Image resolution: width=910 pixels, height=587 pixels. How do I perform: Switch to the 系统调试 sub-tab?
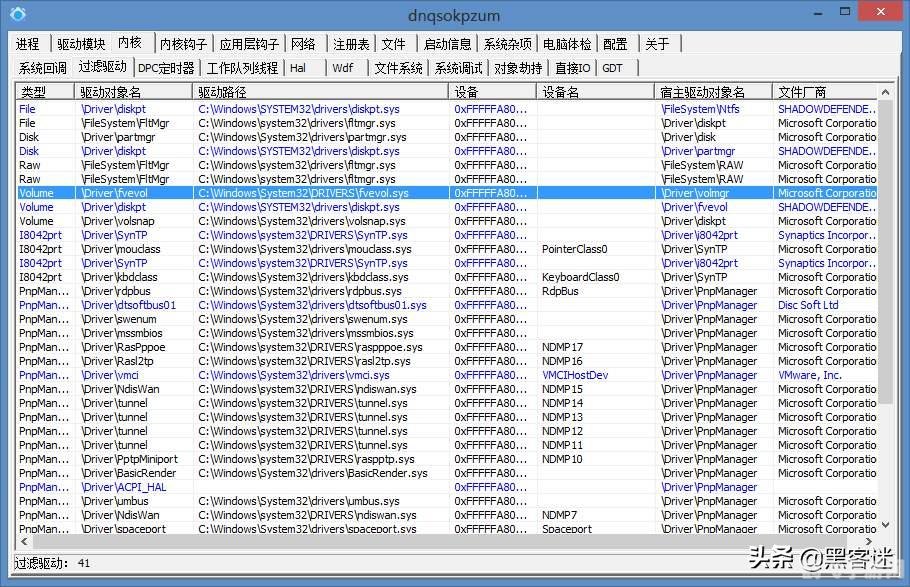tap(458, 68)
